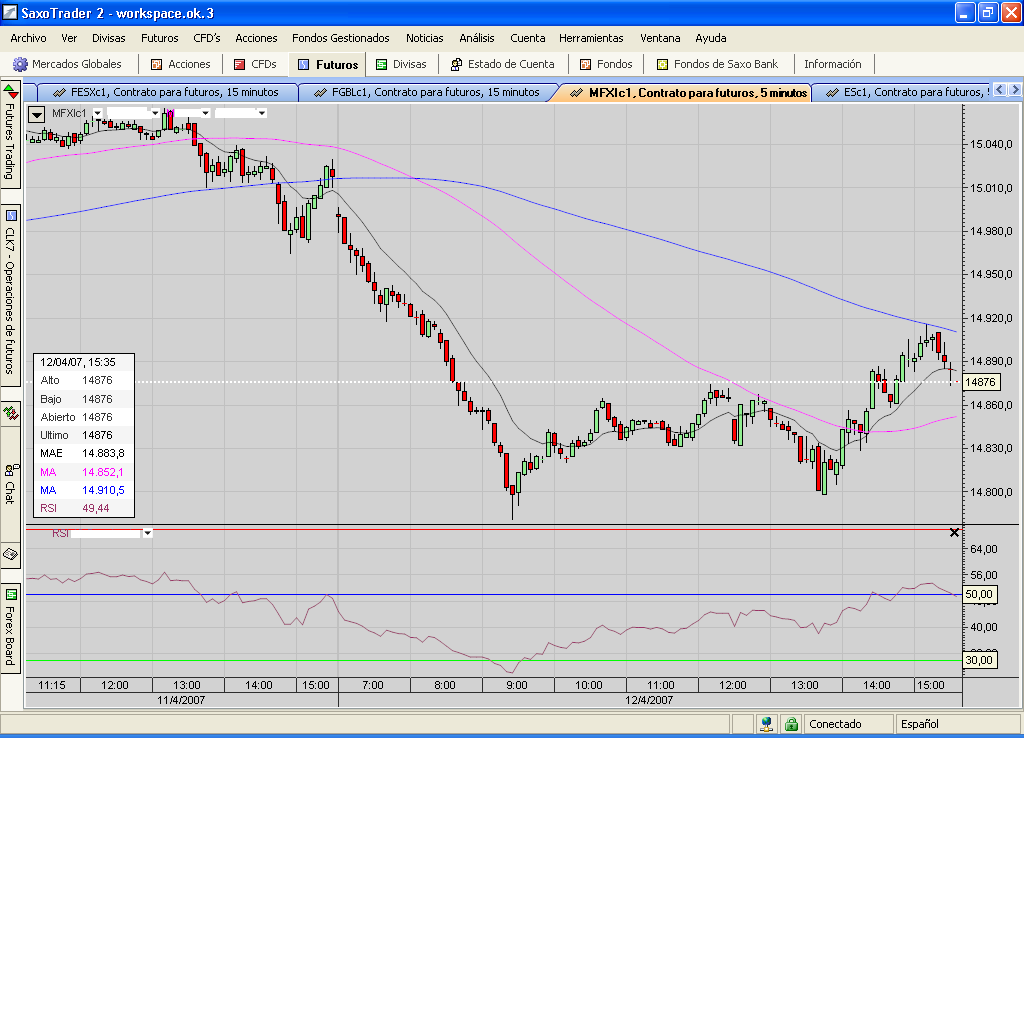Click the newspaper sidebar icon

pos(11,555)
